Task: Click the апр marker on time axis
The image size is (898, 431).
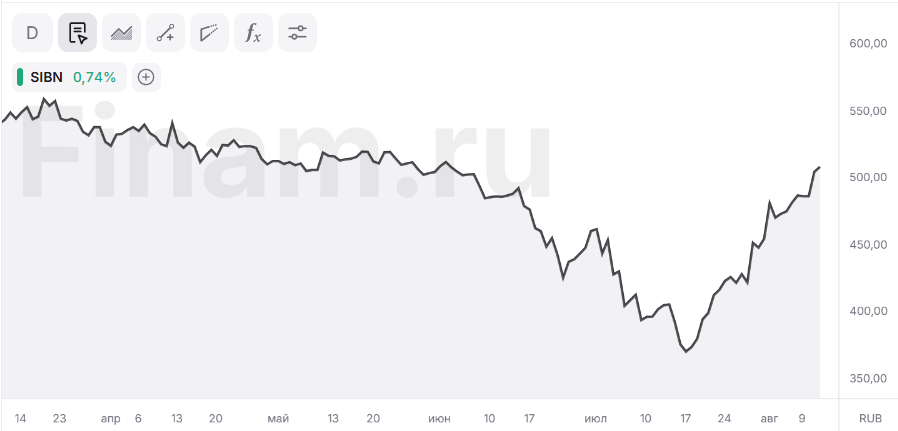Action: click(111, 418)
